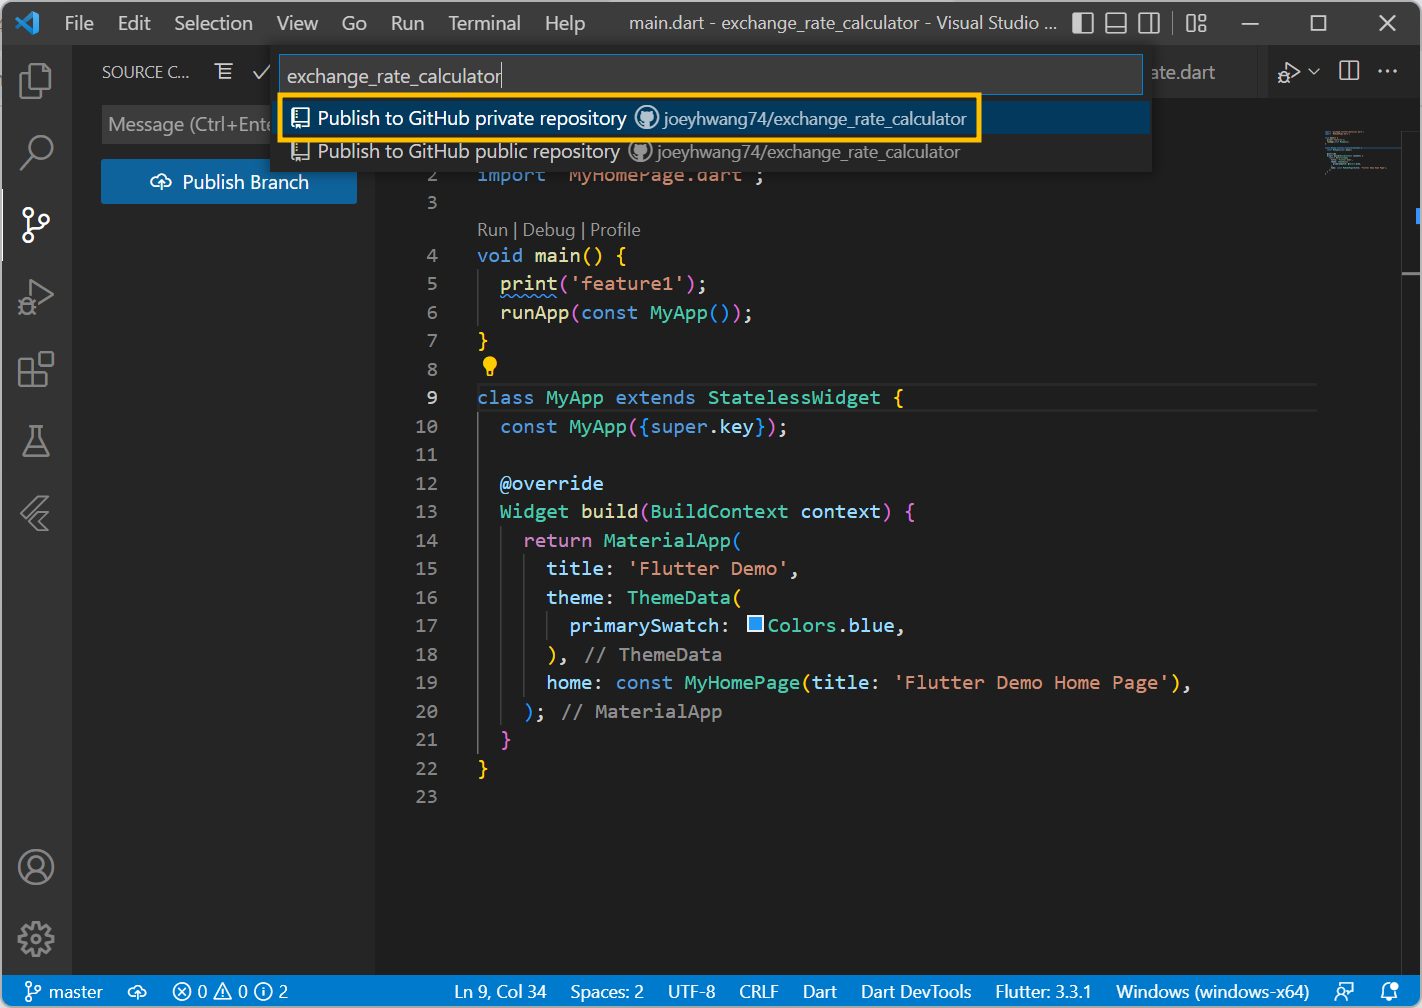1422x1008 pixels.
Task: Click the Split Editor icon
Action: (x=1349, y=71)
